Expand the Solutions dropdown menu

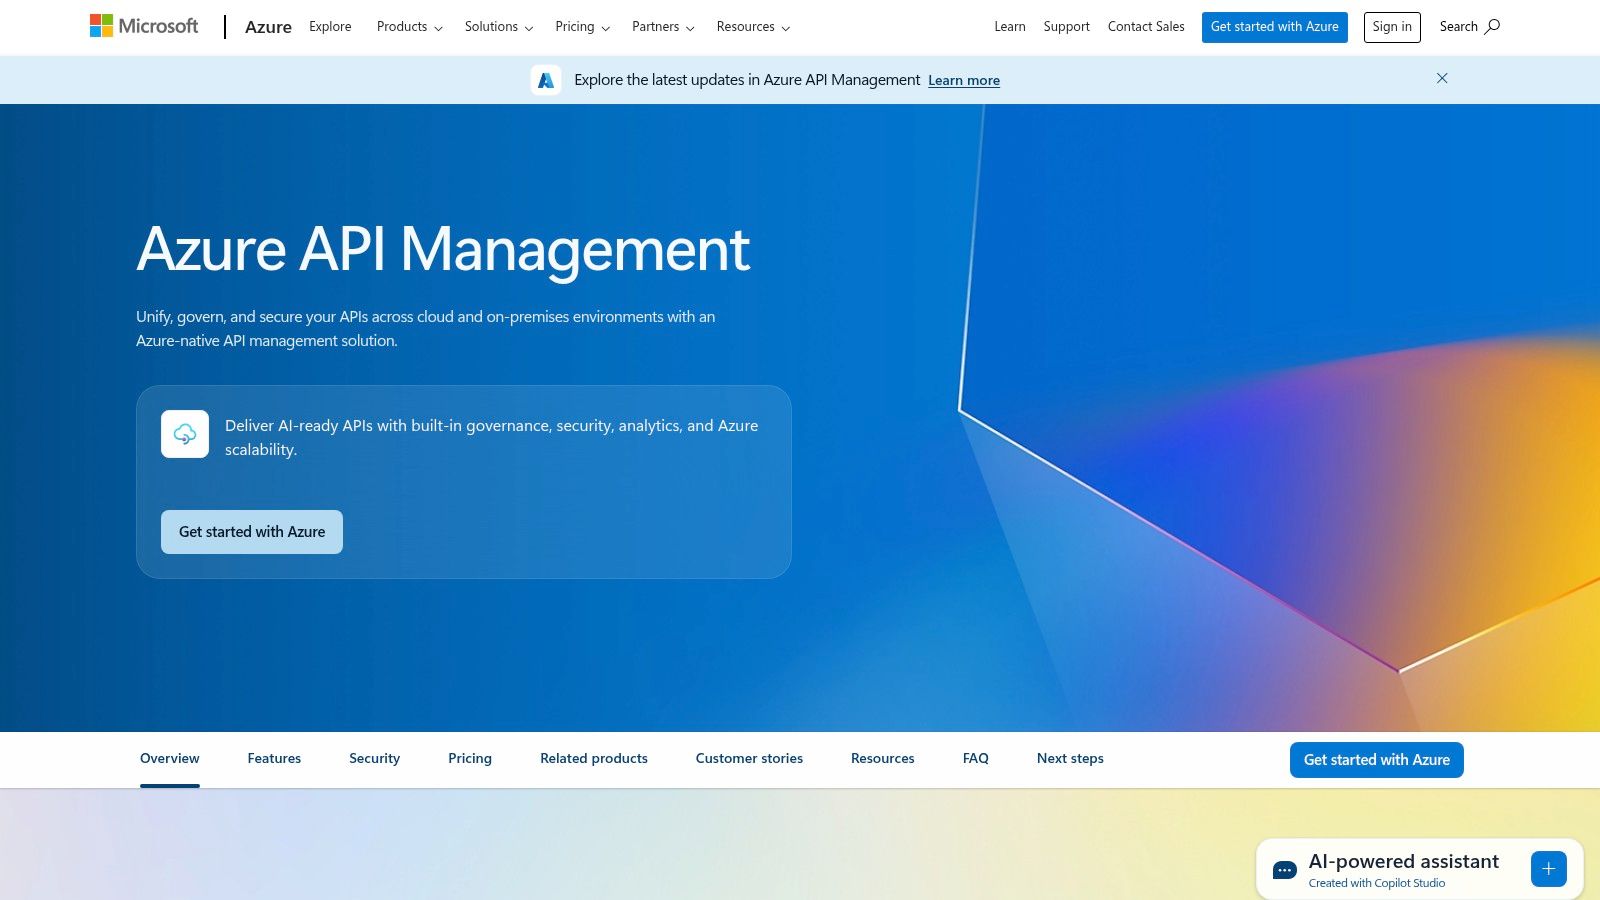[x=498, y=27]
